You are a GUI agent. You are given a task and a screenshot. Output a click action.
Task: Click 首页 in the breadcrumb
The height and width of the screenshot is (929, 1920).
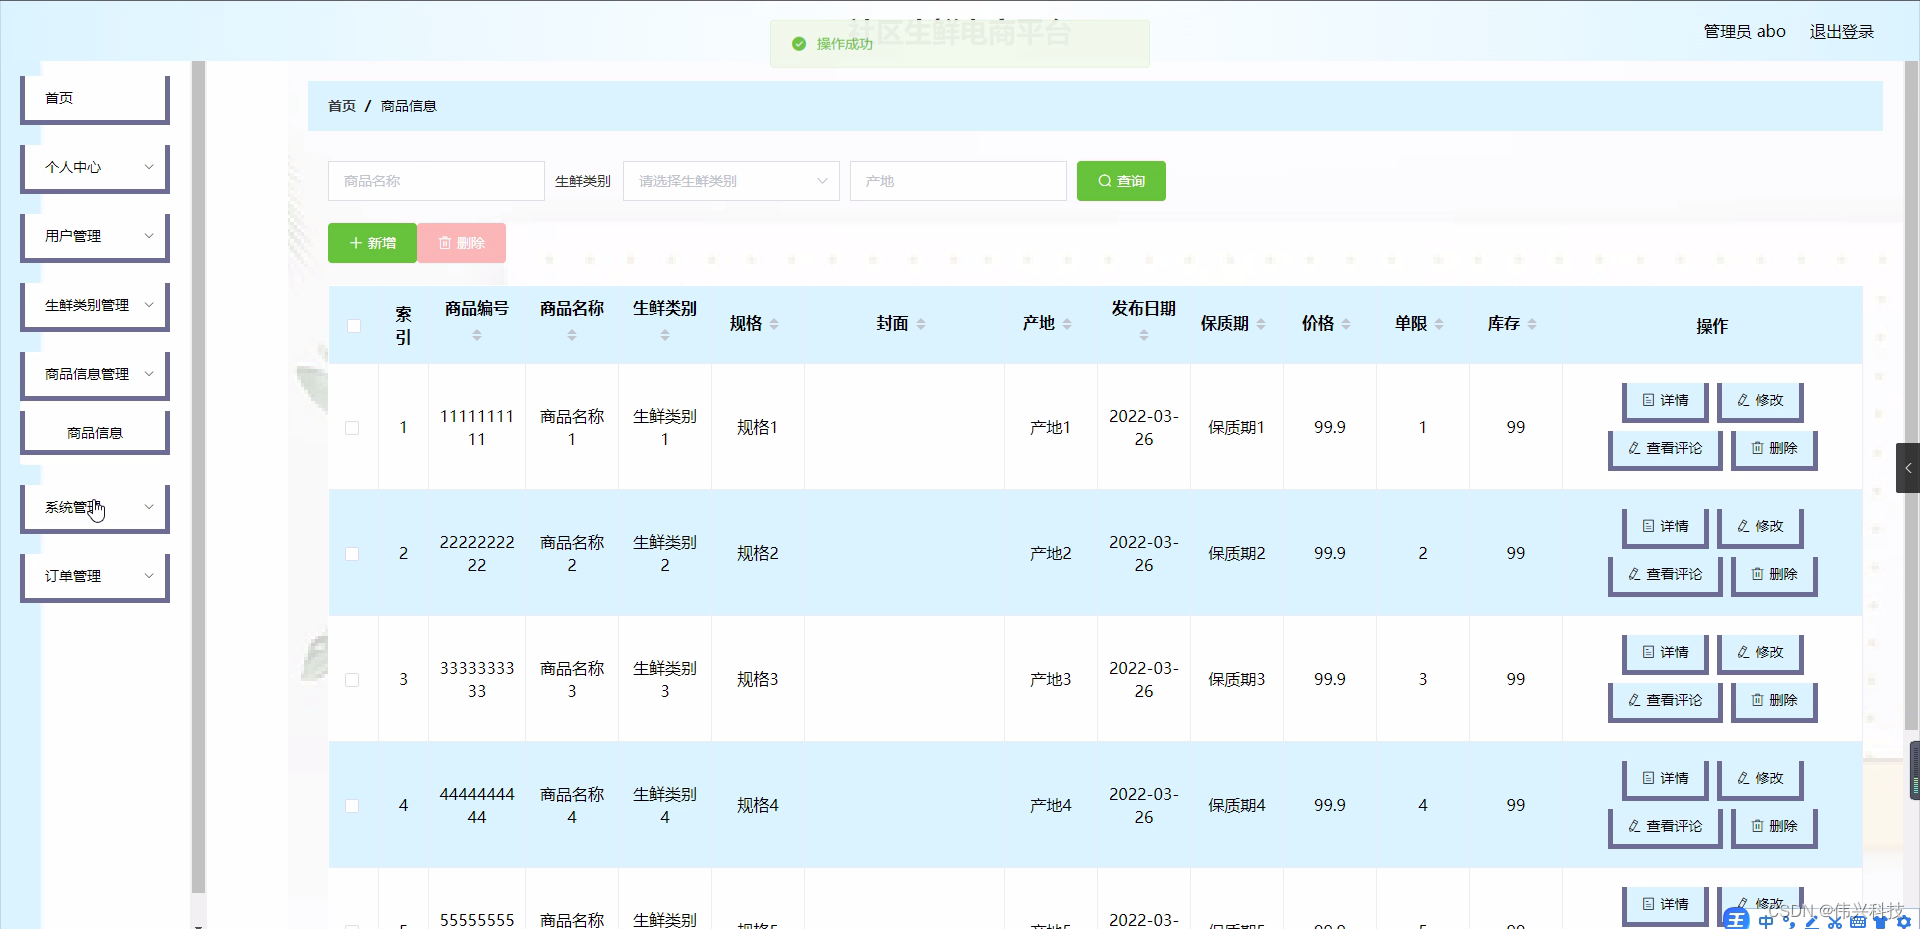[342, 106]
